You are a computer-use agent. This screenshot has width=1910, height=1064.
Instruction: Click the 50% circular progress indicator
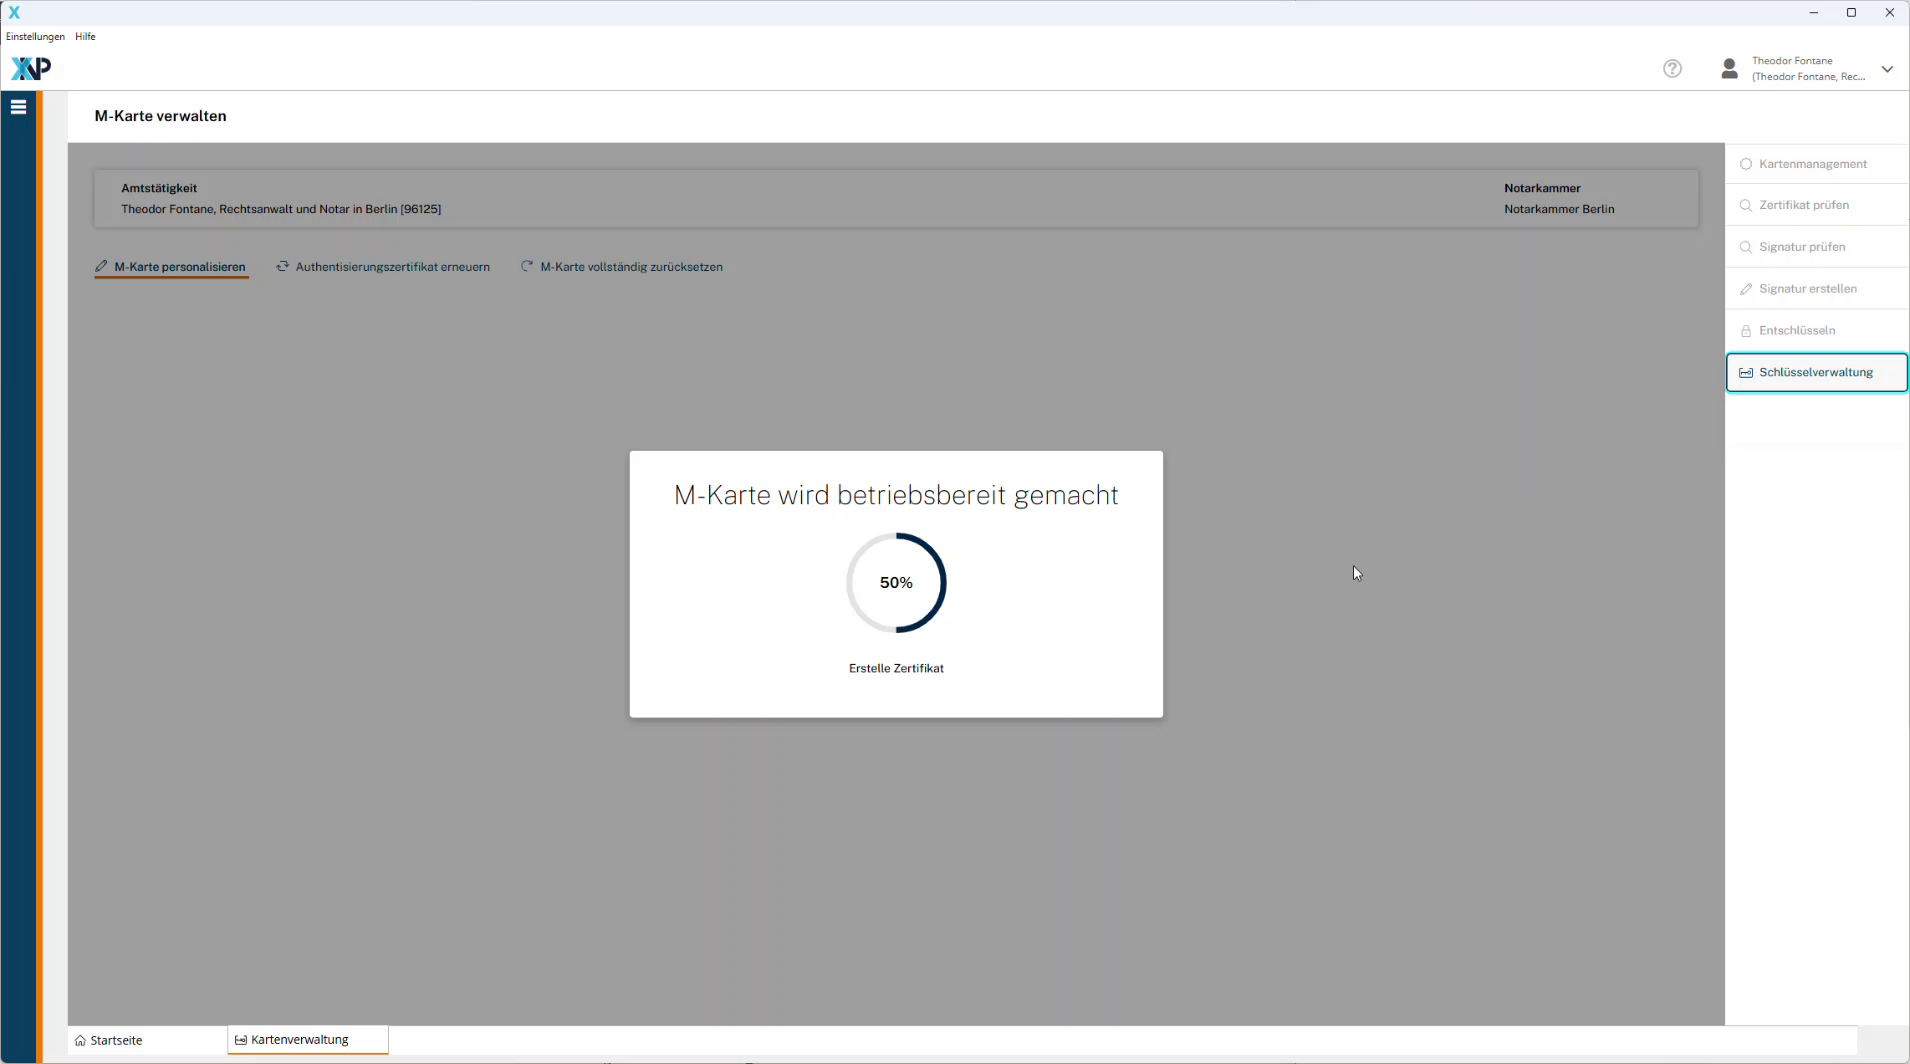tap(896, 582)
